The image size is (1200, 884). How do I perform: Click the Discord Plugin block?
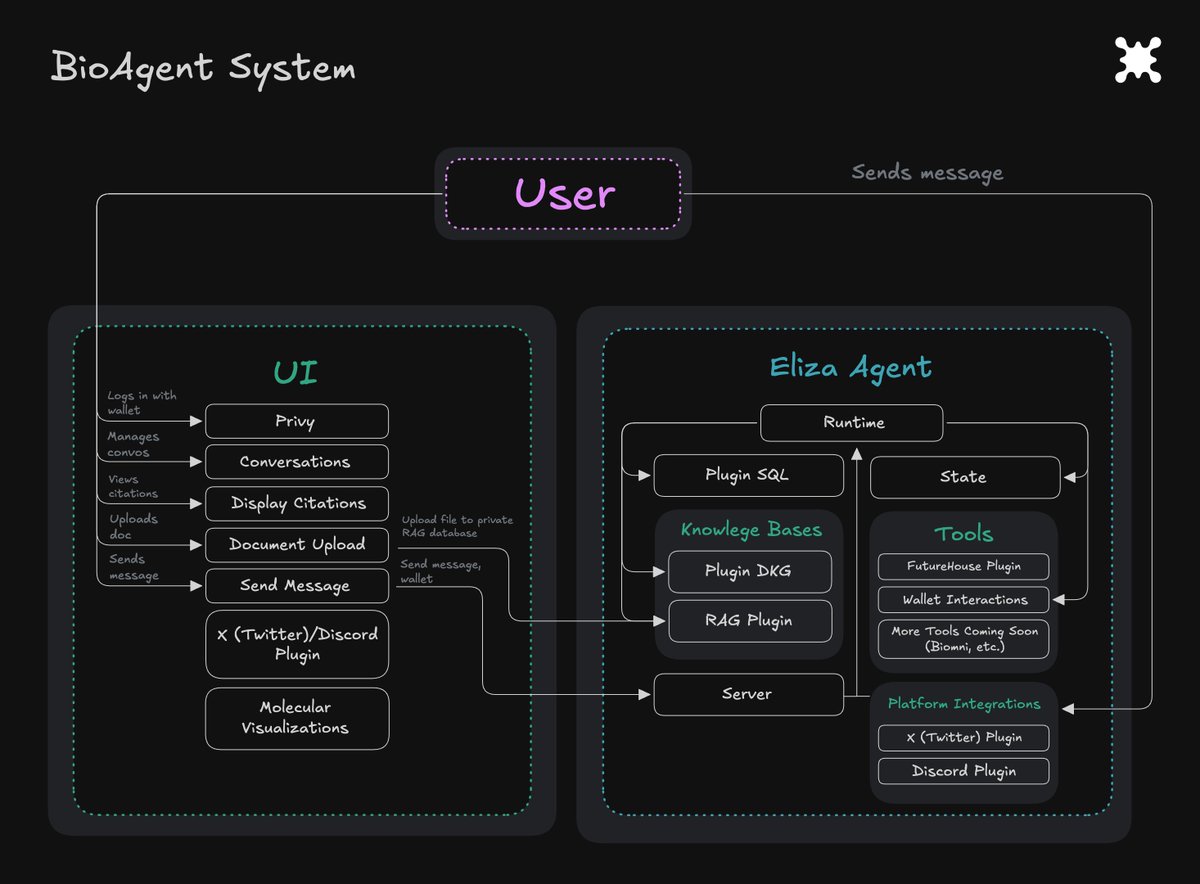point(963,771)
